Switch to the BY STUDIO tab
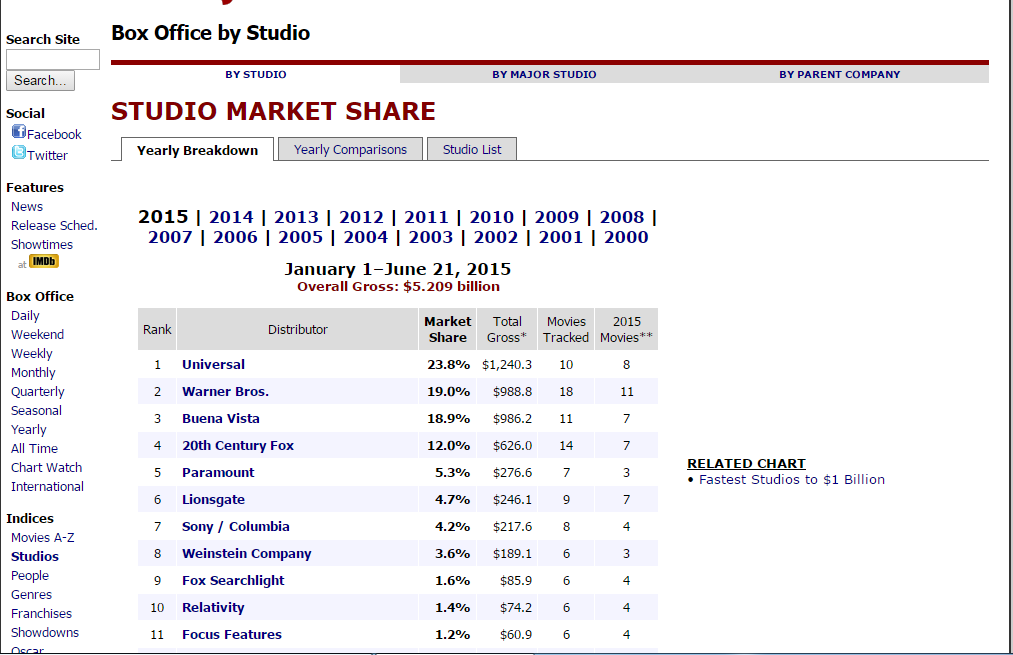Screen dimensions: 1013x655 (256, 74)
